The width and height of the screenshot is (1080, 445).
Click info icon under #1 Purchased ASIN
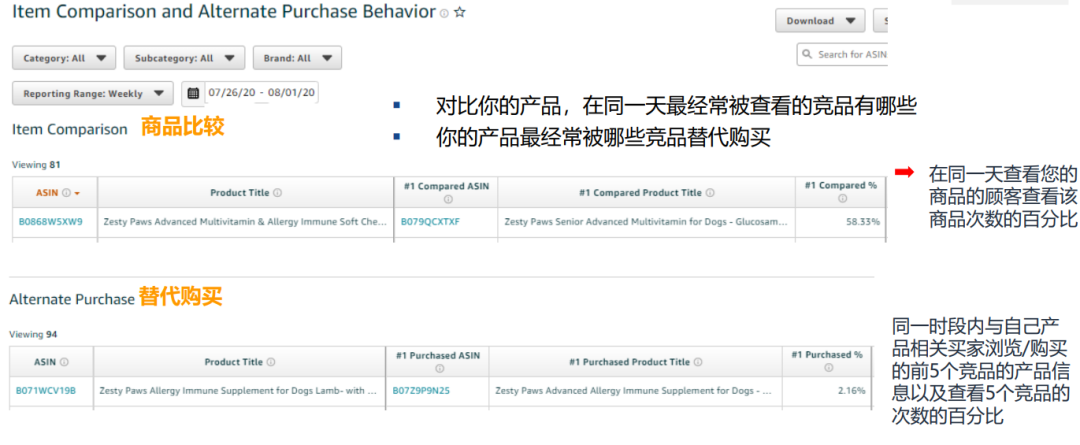click(x=439, y=369)
